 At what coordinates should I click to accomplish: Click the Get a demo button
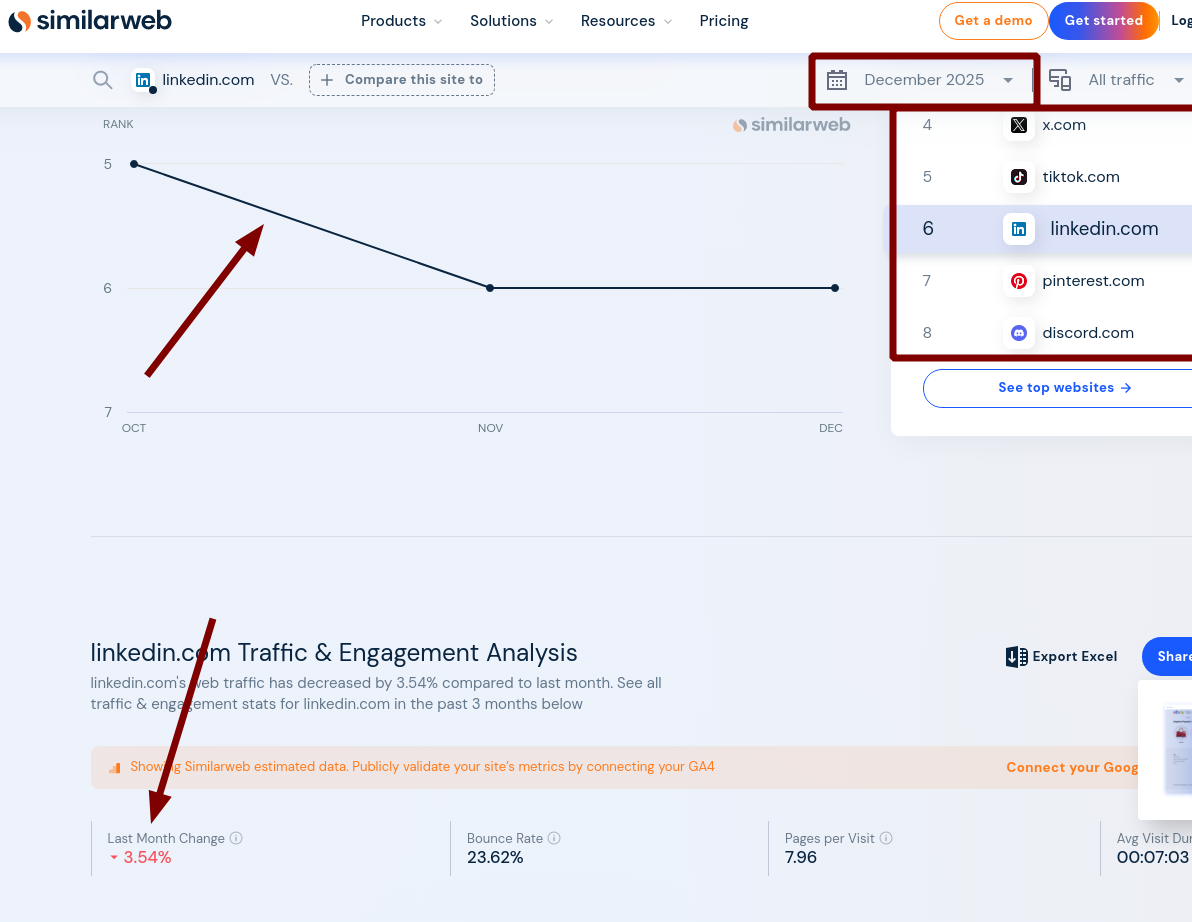pos(993,20)
